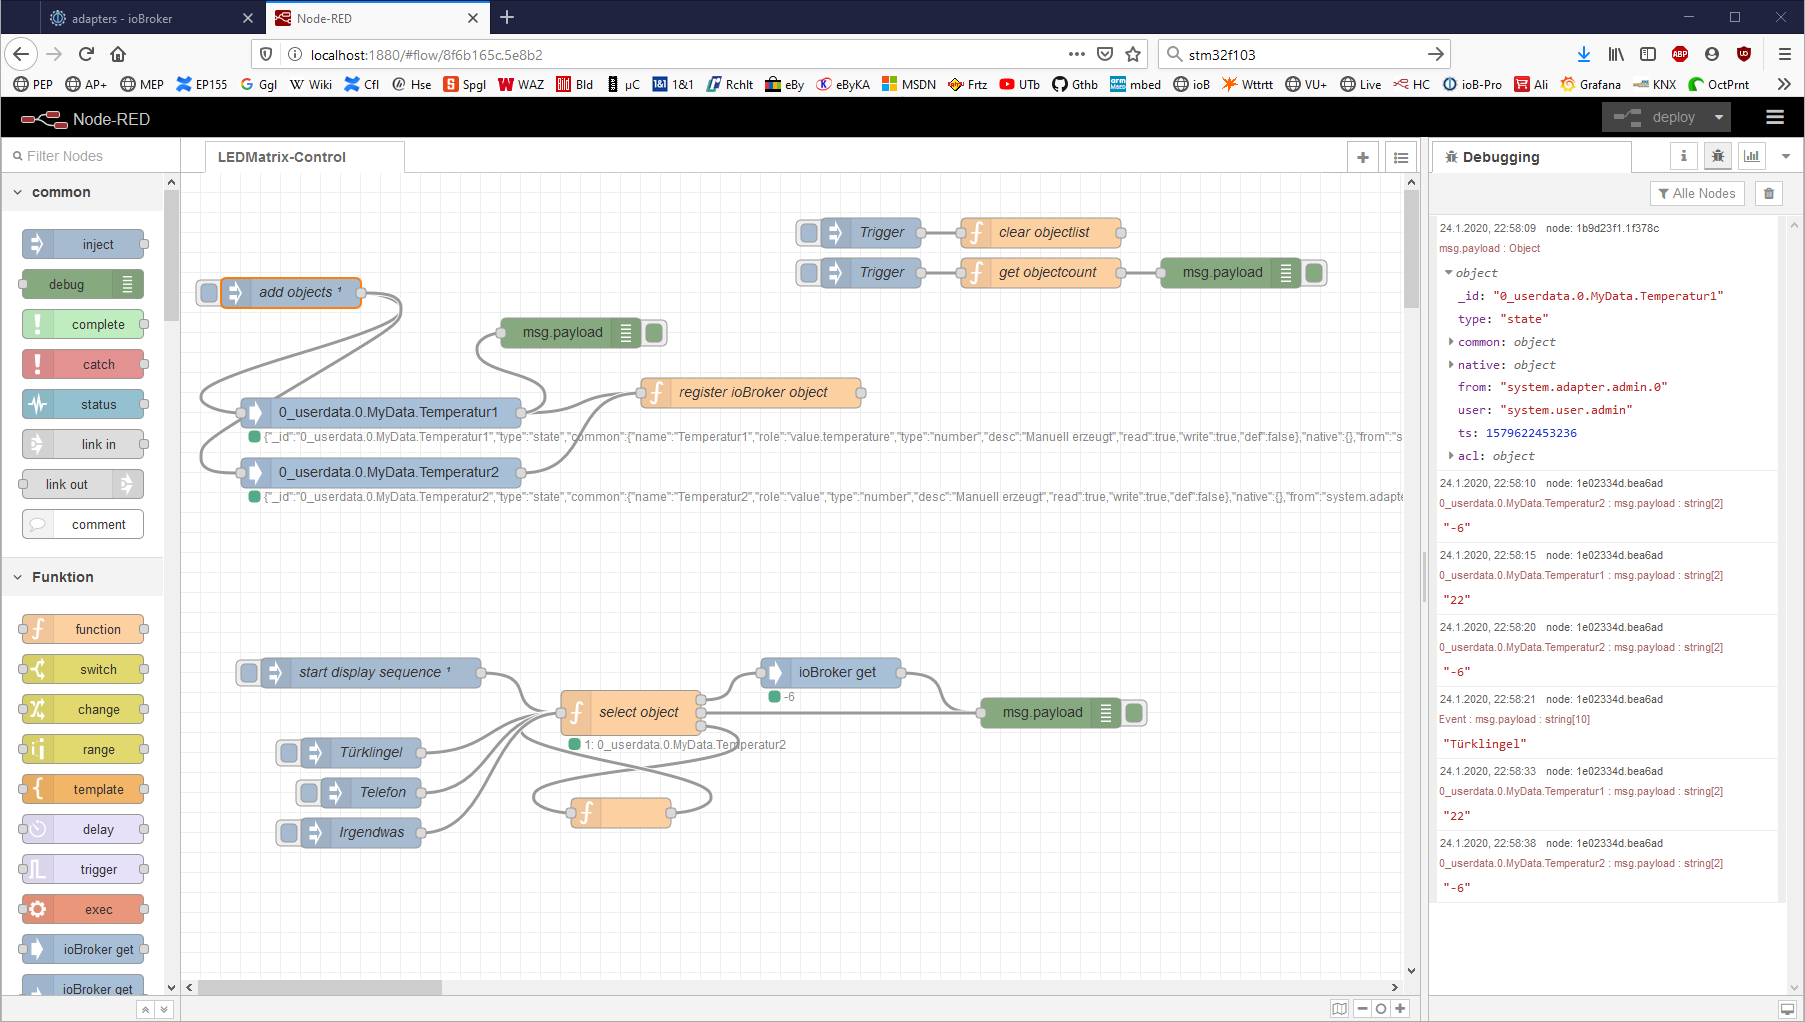1805x1022 pixels.
Task: Clear debug log with trash icon
Action: 1769,193
